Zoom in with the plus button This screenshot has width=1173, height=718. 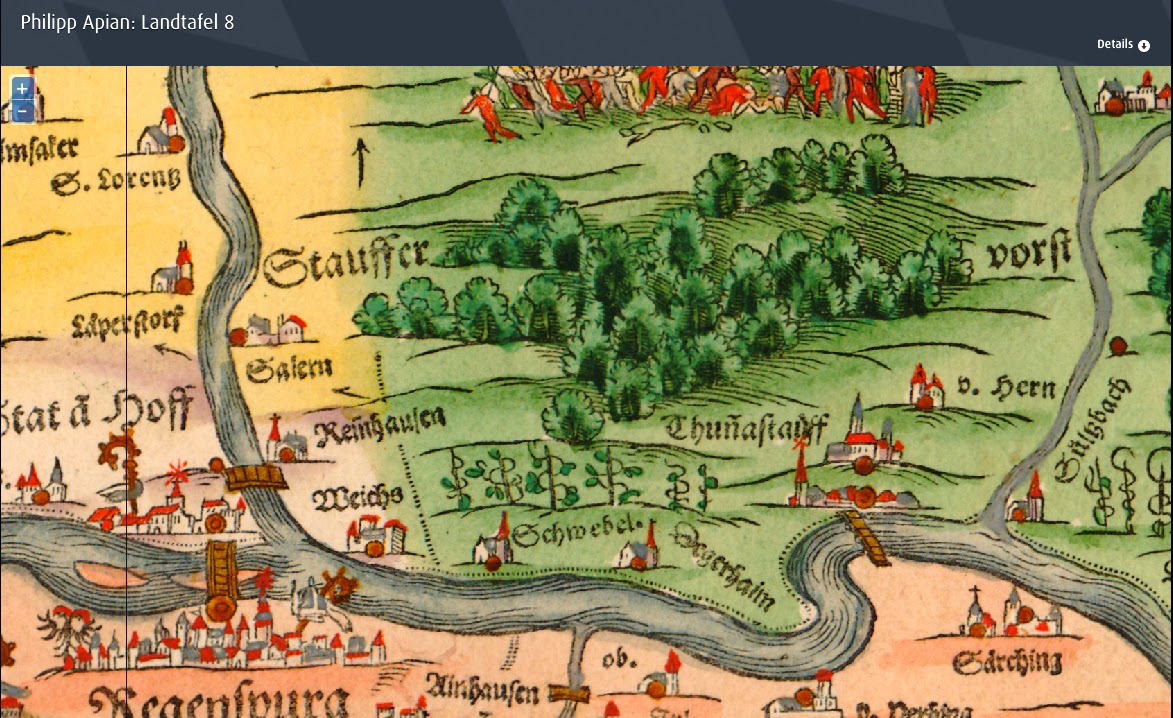coord(22,88)
